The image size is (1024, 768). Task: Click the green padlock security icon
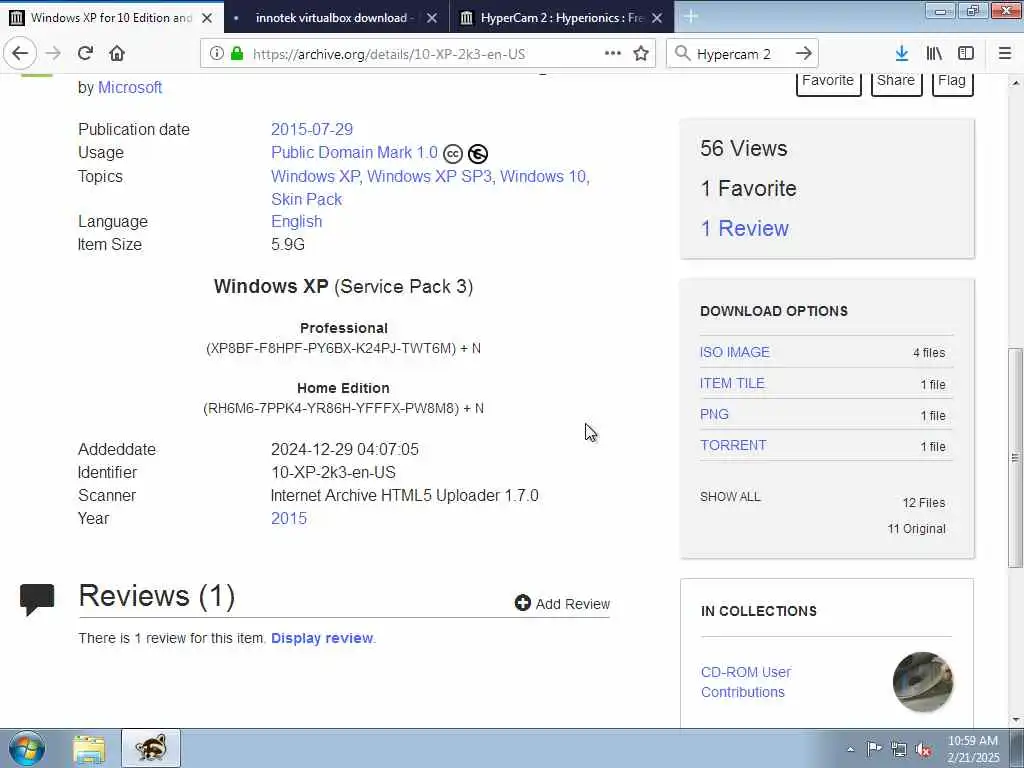[x=237, y=54]
